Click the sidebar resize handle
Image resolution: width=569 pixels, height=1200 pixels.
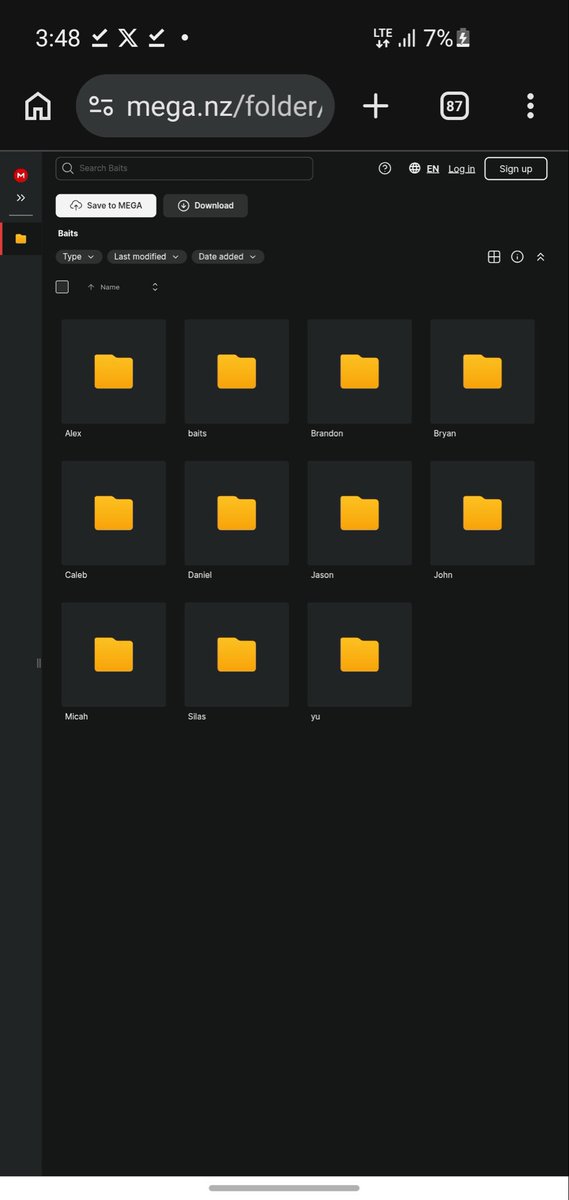[39, 663]
